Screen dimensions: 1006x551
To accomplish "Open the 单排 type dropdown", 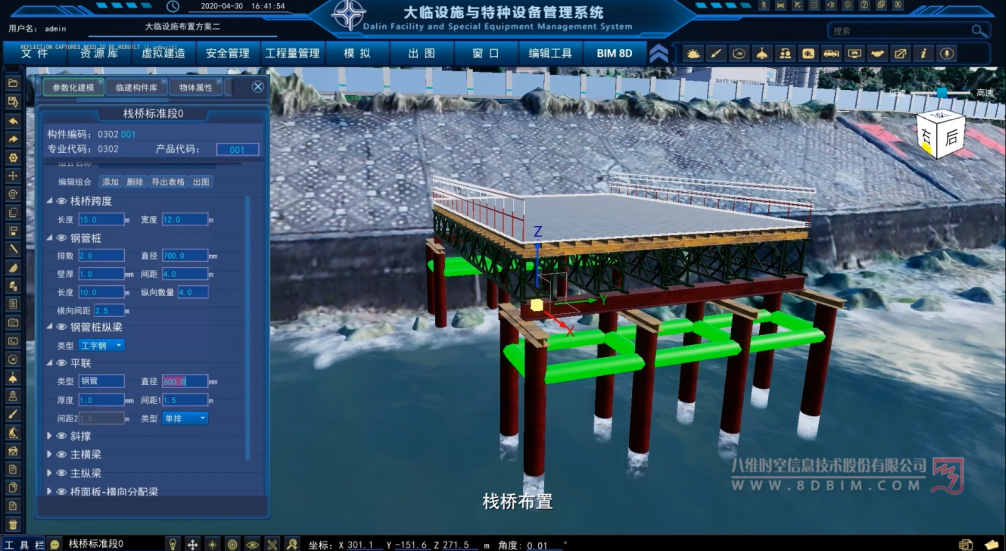I will point(186,418).
